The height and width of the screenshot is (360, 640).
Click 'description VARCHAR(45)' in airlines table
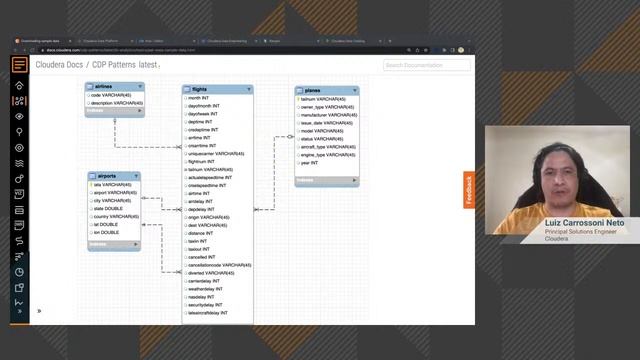117,103
